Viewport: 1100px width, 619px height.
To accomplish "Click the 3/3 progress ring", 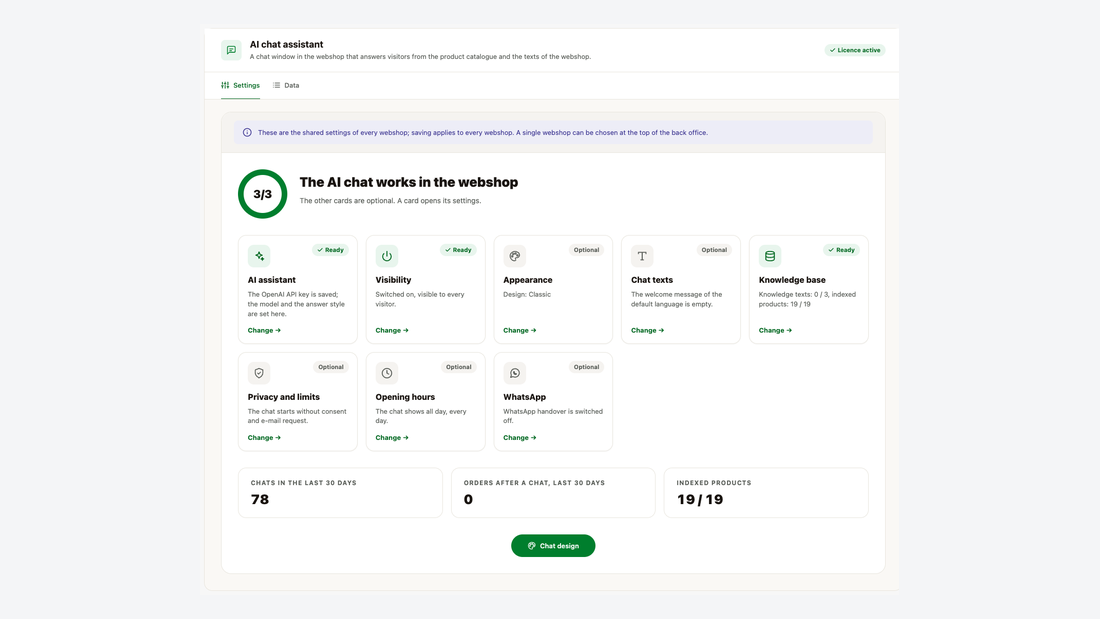I will [x=262, y=194].
